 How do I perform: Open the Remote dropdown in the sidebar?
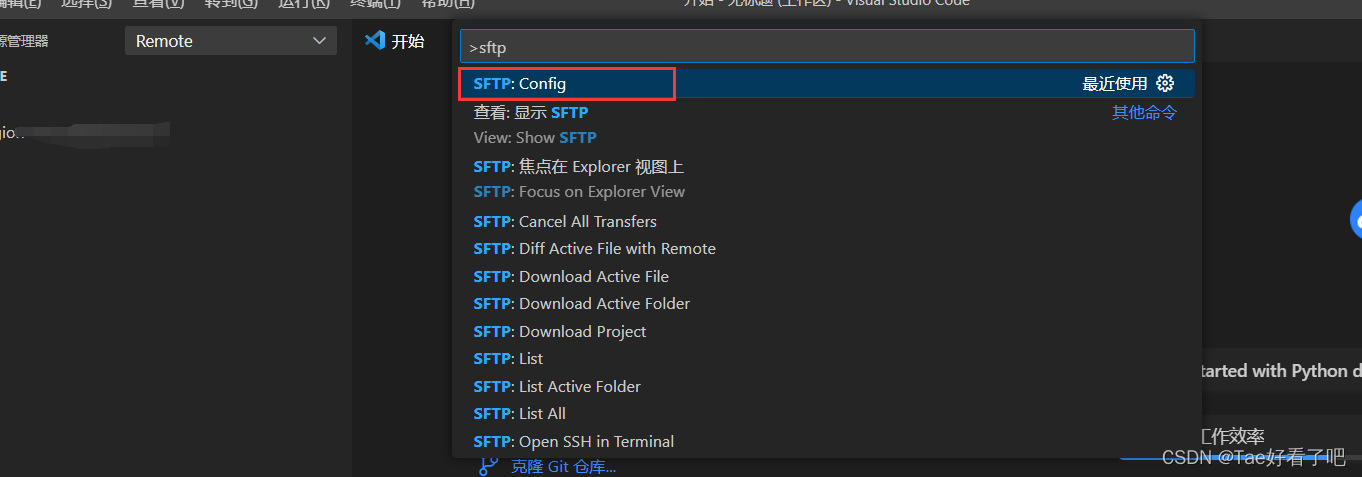(x=230, y=41)
